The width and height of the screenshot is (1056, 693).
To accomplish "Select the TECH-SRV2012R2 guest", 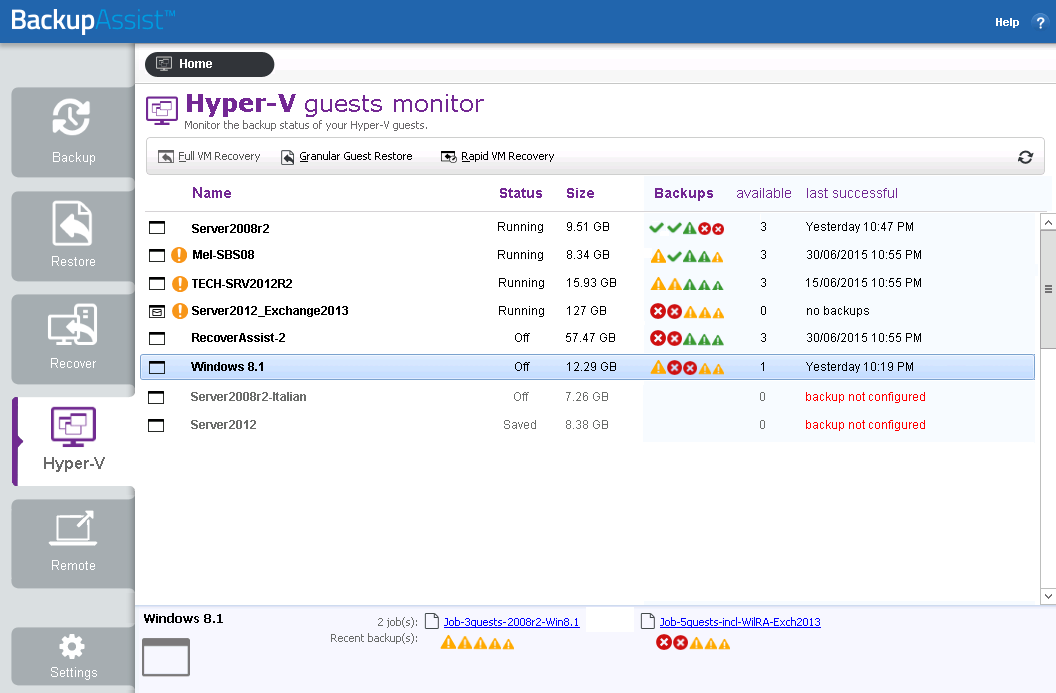I will coord(587,284).
